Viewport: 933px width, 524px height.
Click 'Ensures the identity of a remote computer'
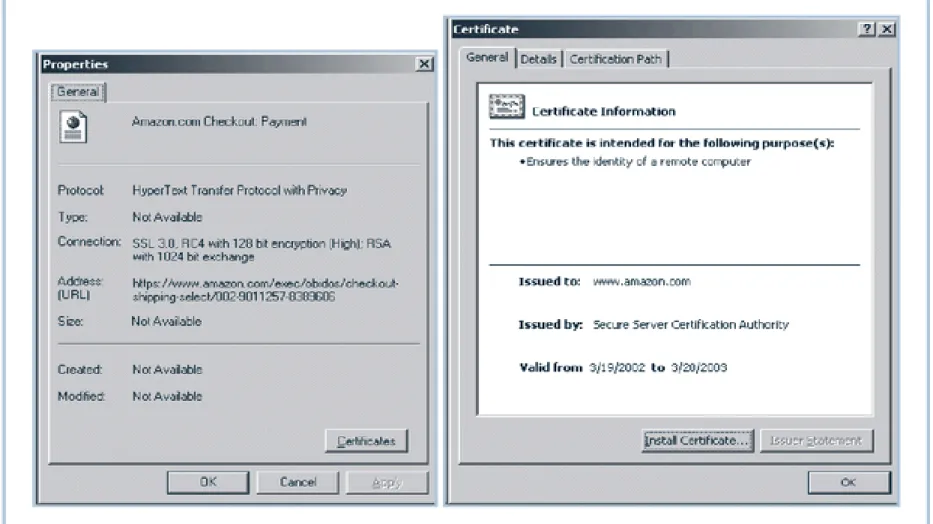click(x=638, y=162)
